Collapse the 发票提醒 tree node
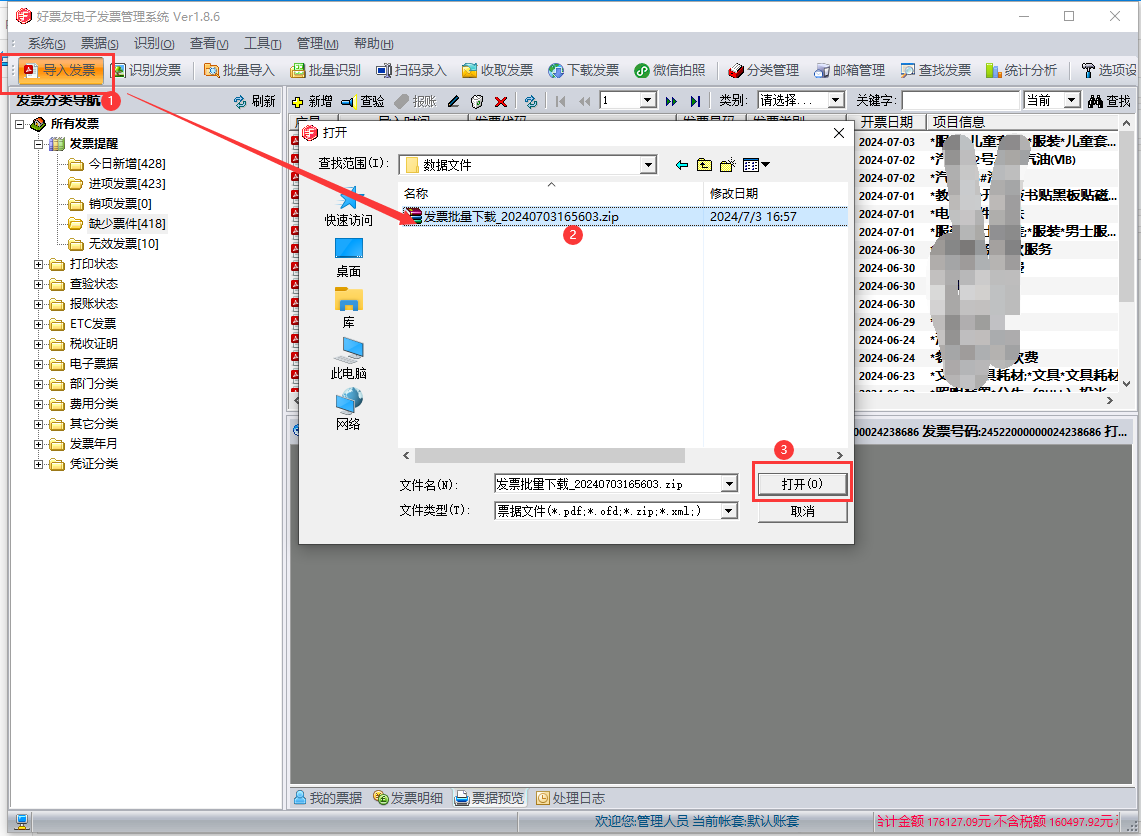This screenshot has width=1141, height=836. (39, 144)
